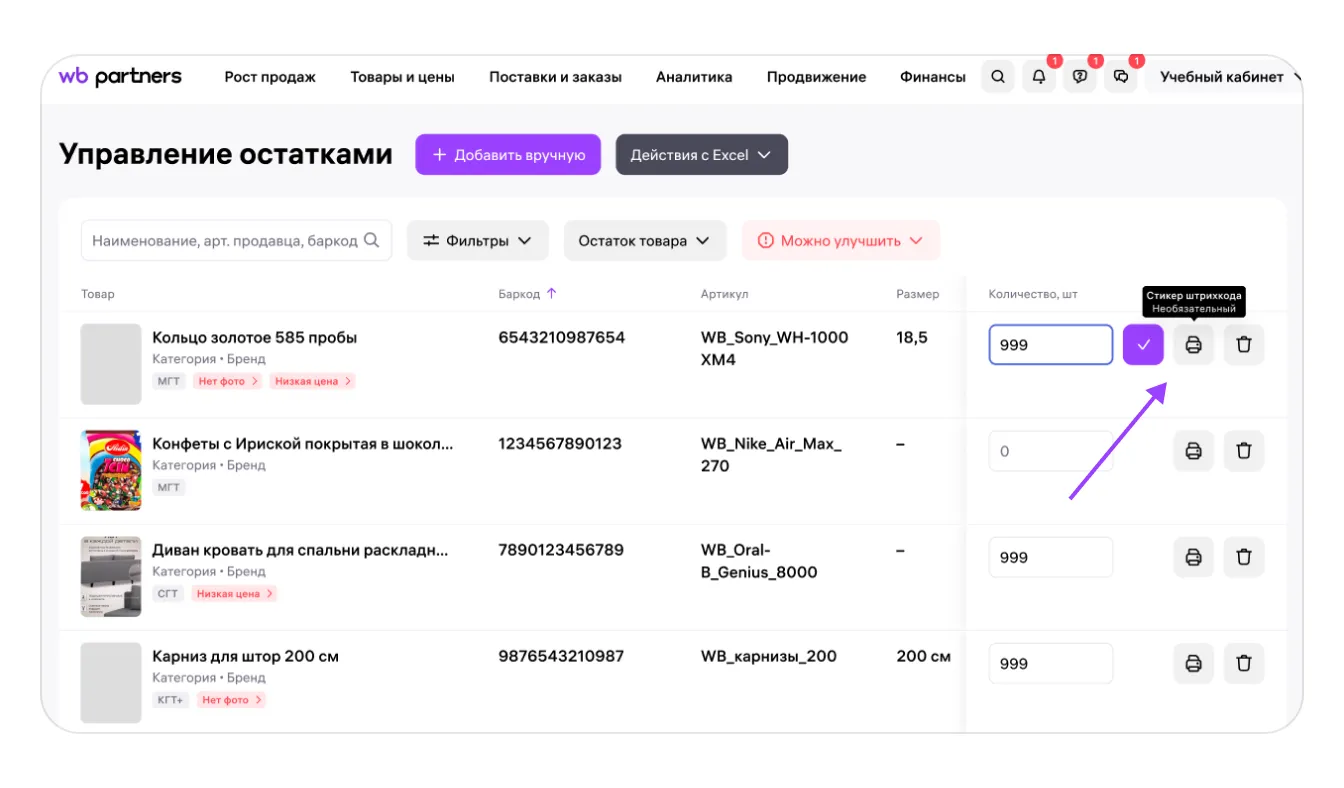1344x788 pixels.
Task: Go to Товары и цены menu
Action: coord(402,77)
